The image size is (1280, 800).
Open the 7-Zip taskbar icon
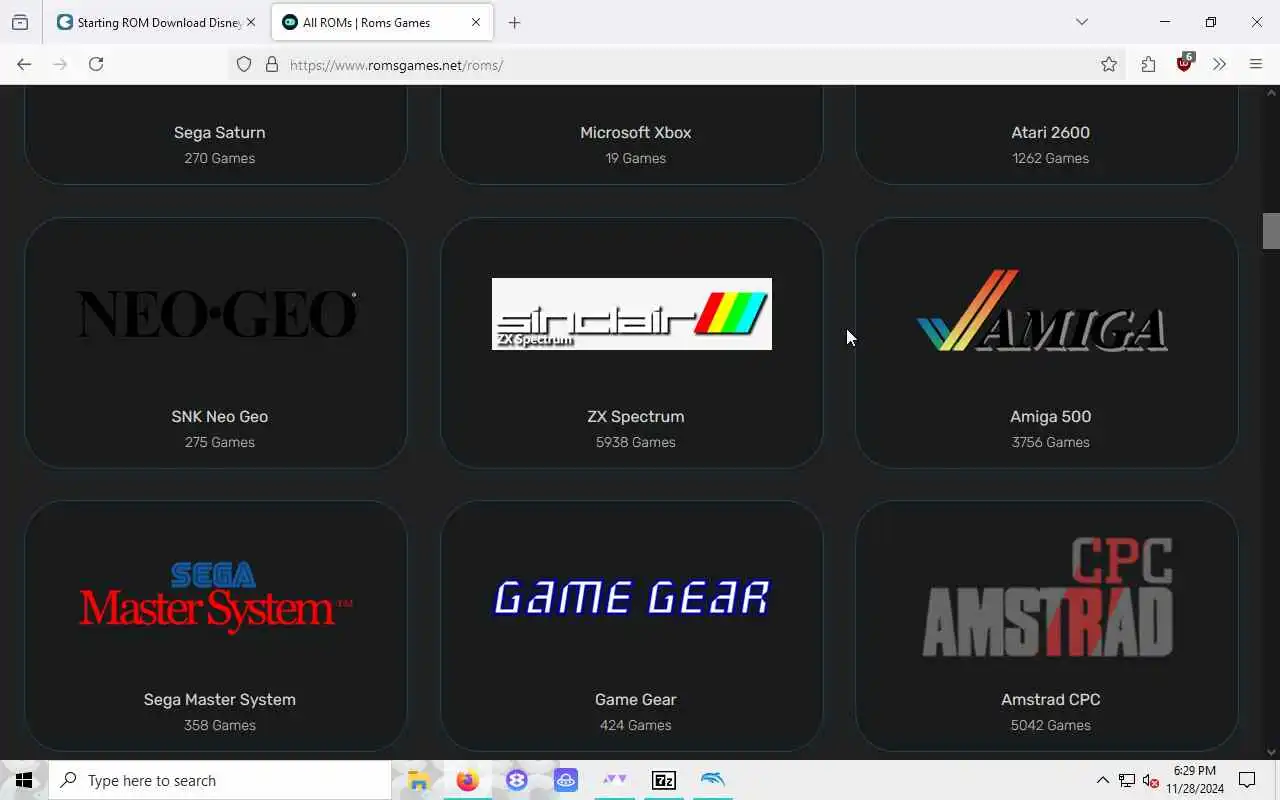click(664, 780)
